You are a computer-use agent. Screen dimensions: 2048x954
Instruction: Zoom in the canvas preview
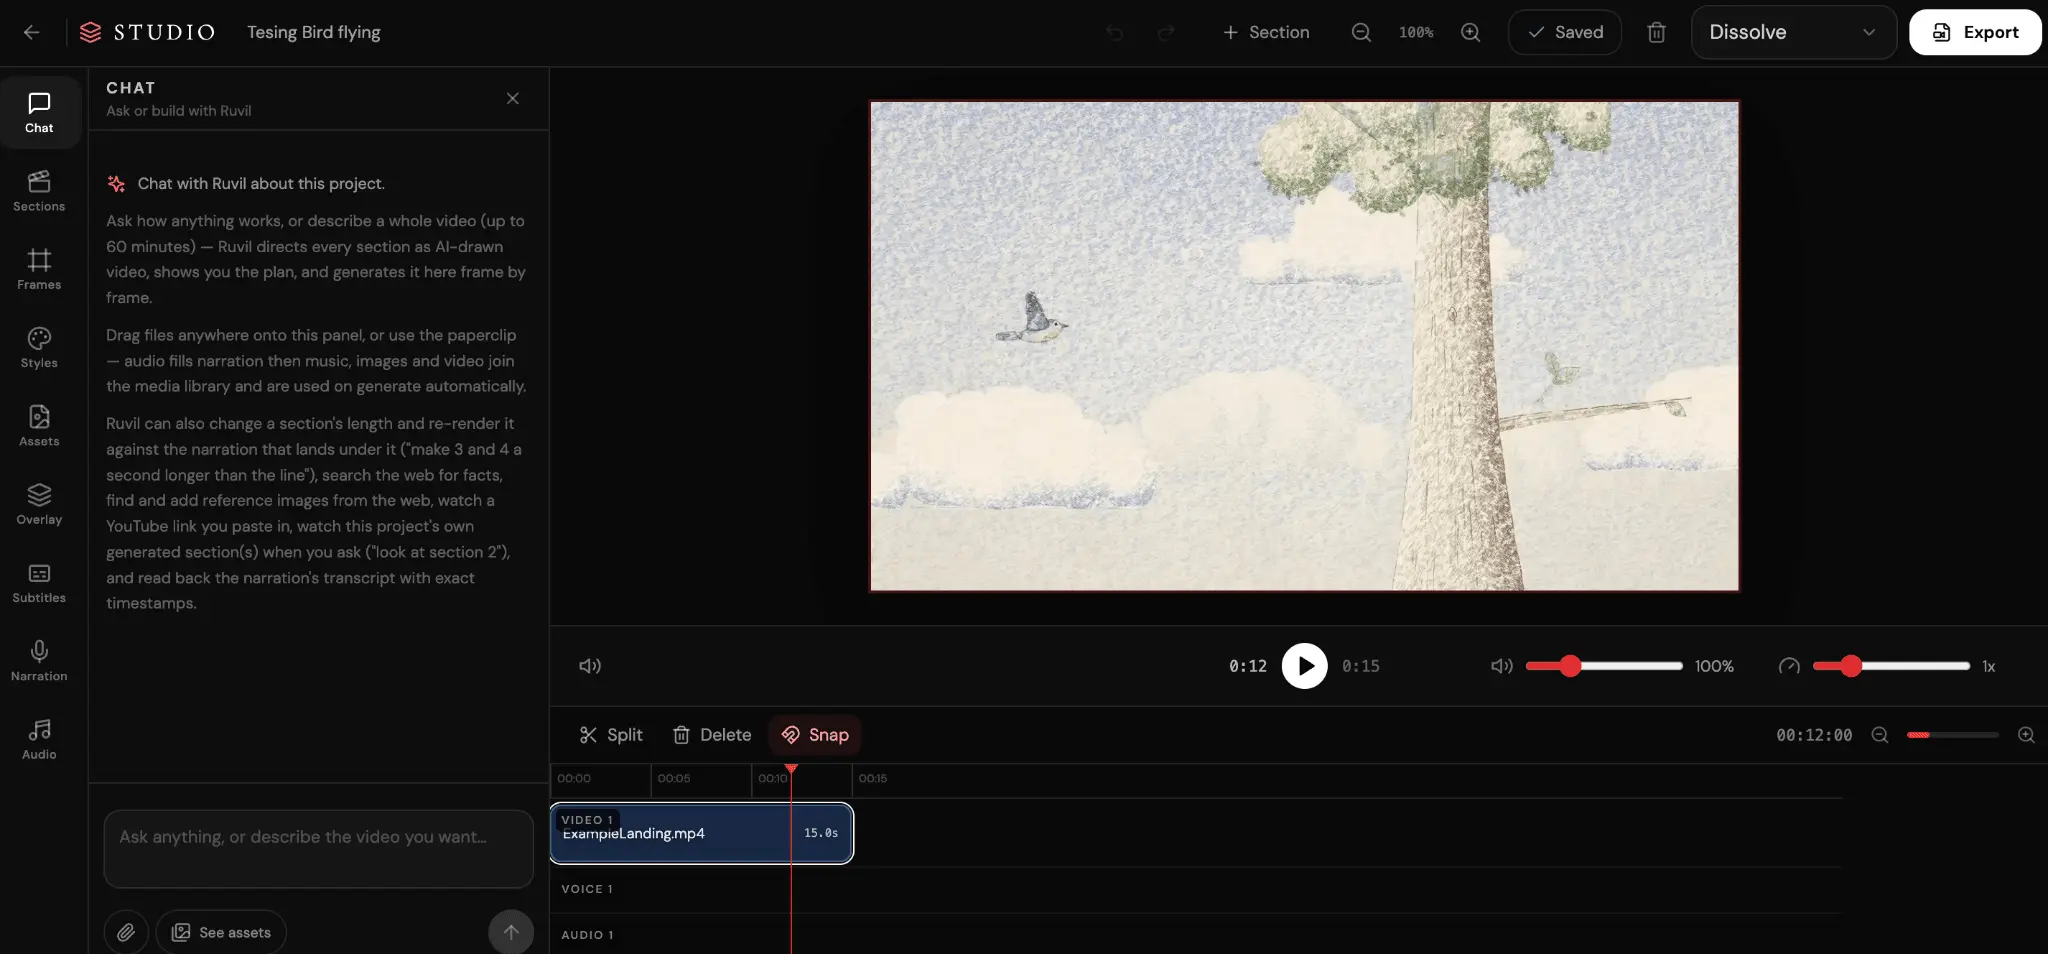[x=1470, y=32]
